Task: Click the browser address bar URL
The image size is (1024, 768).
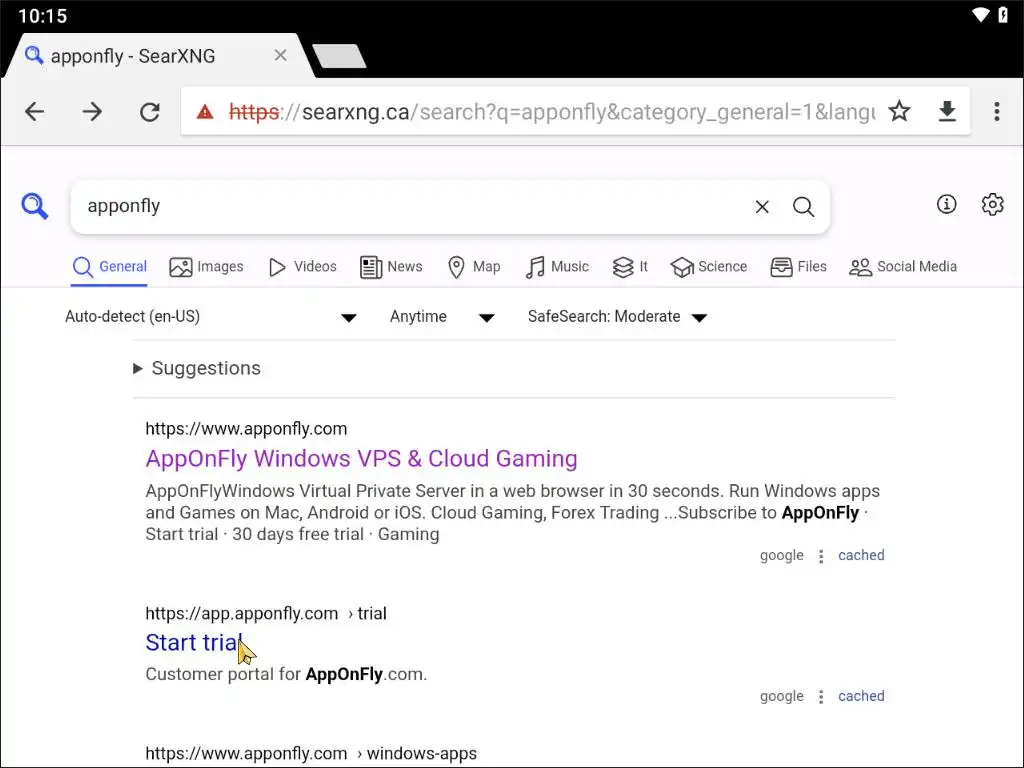Action: [552, 112]
